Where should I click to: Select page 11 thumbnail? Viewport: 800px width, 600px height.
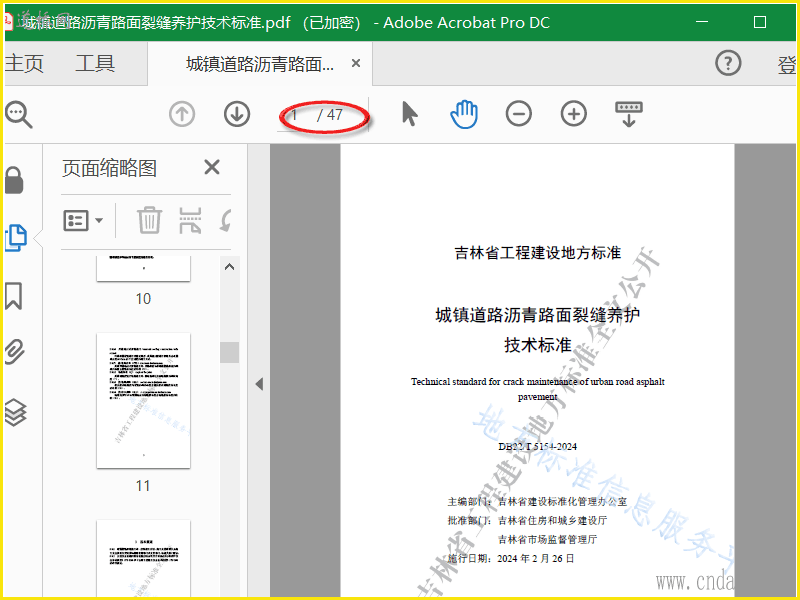coord(143,401)
